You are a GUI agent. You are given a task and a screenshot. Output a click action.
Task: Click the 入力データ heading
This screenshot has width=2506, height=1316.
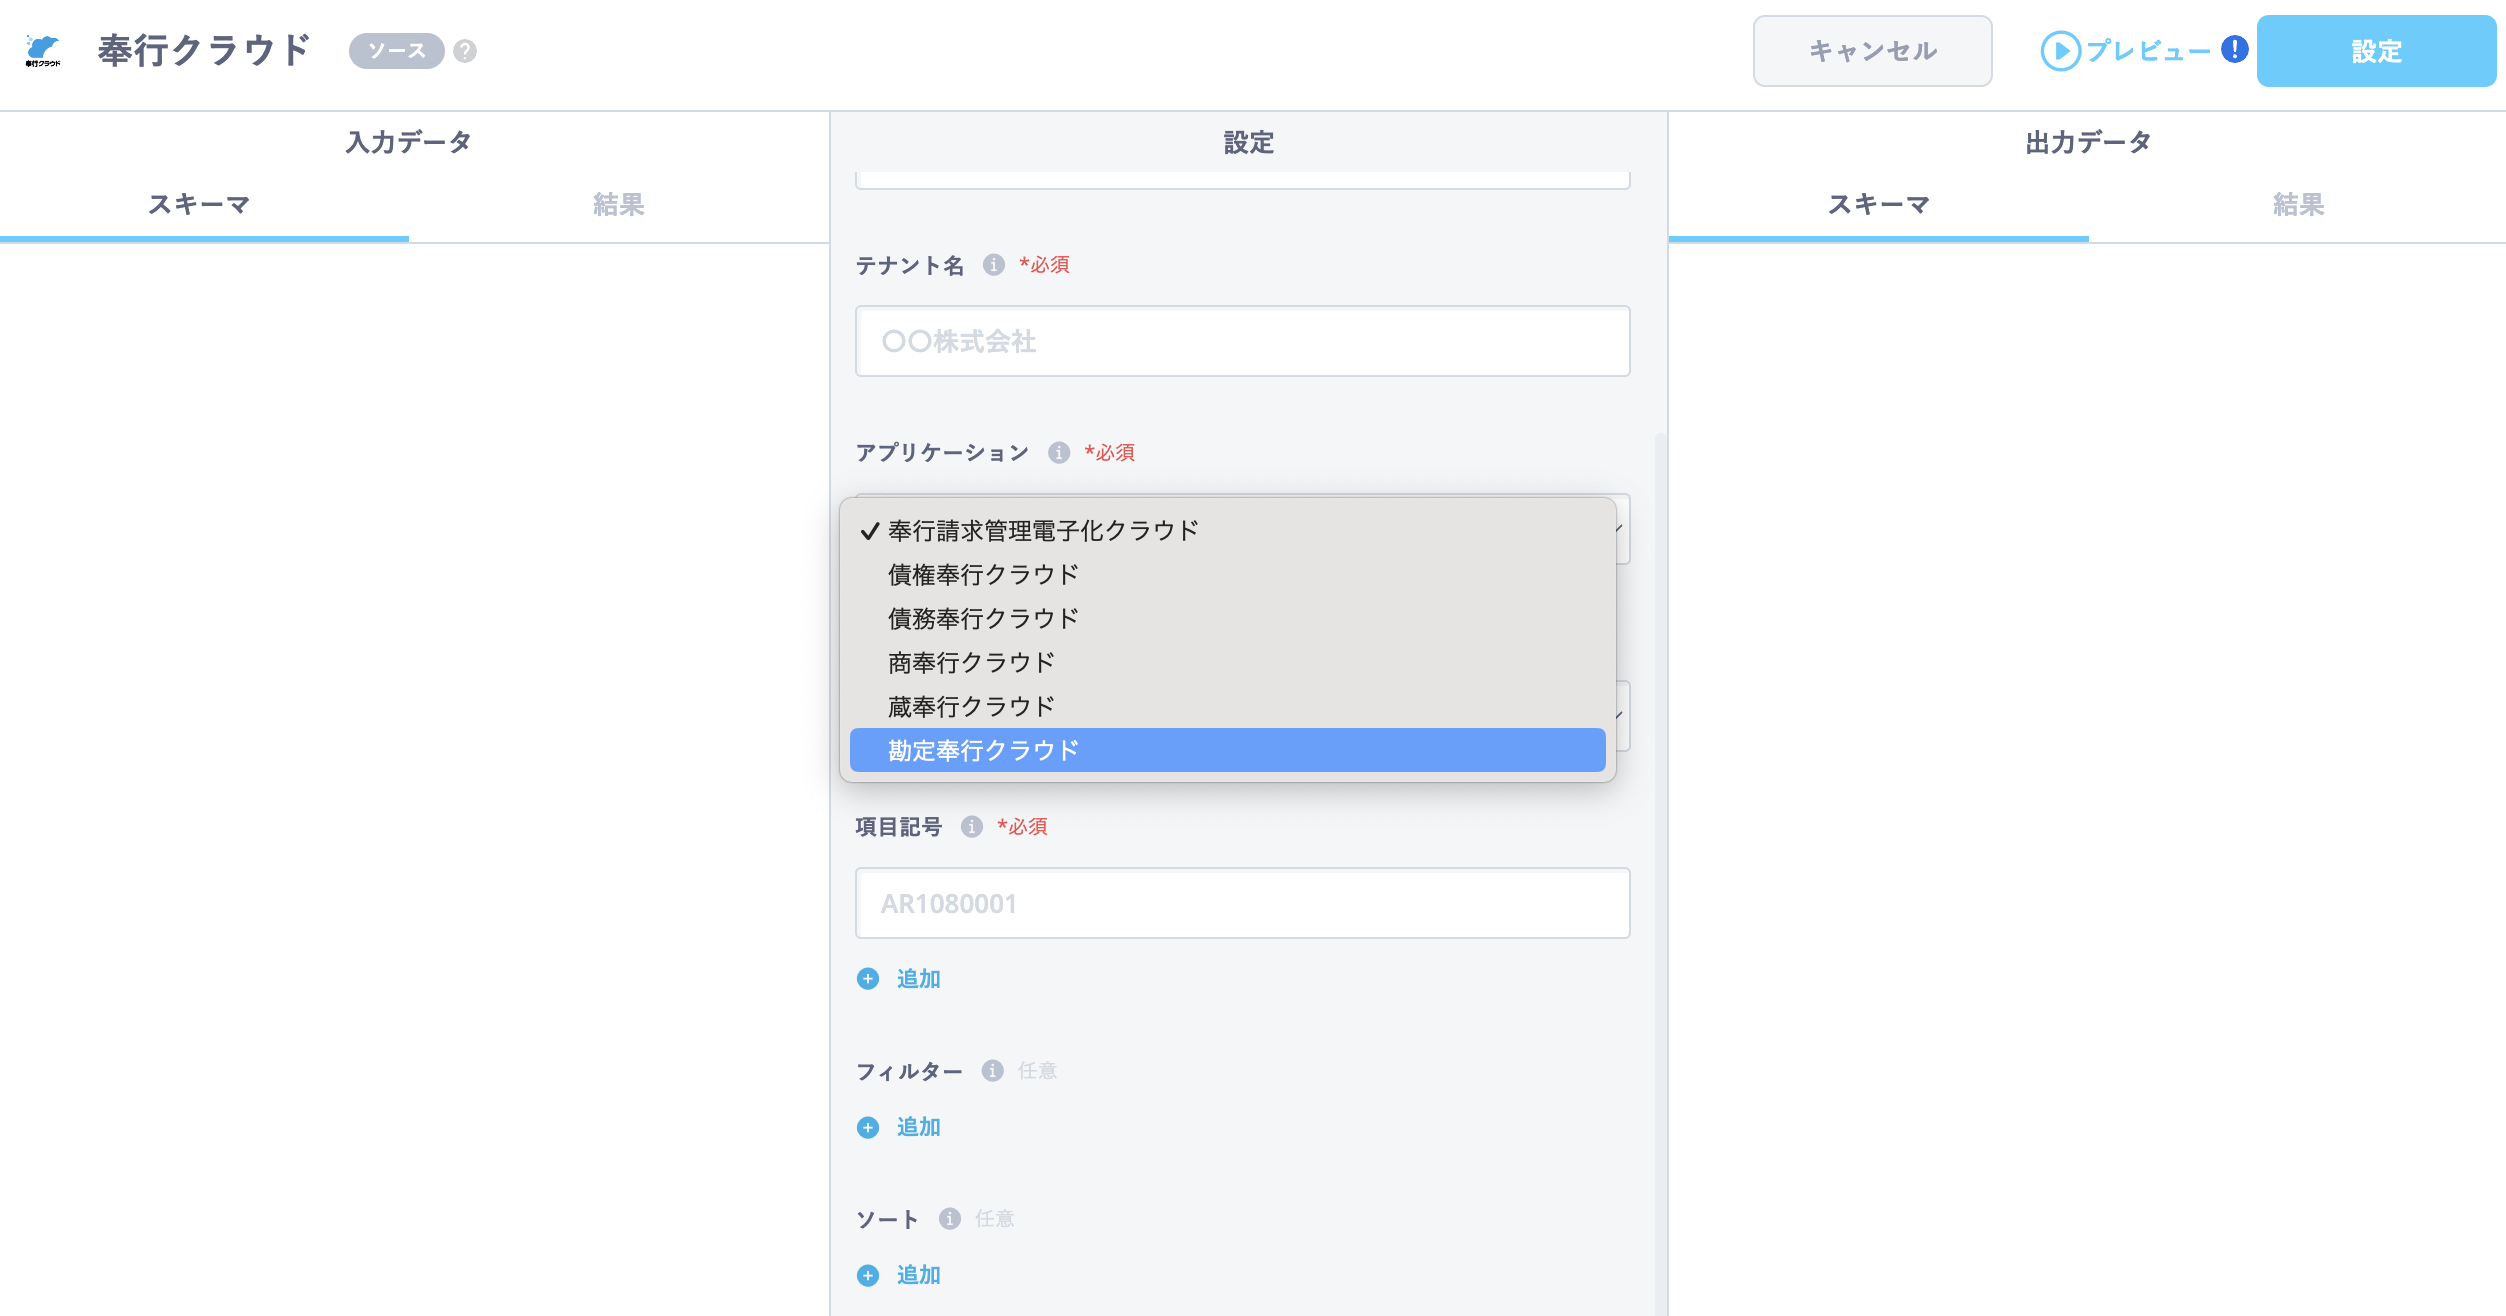(x=408, y=142)
